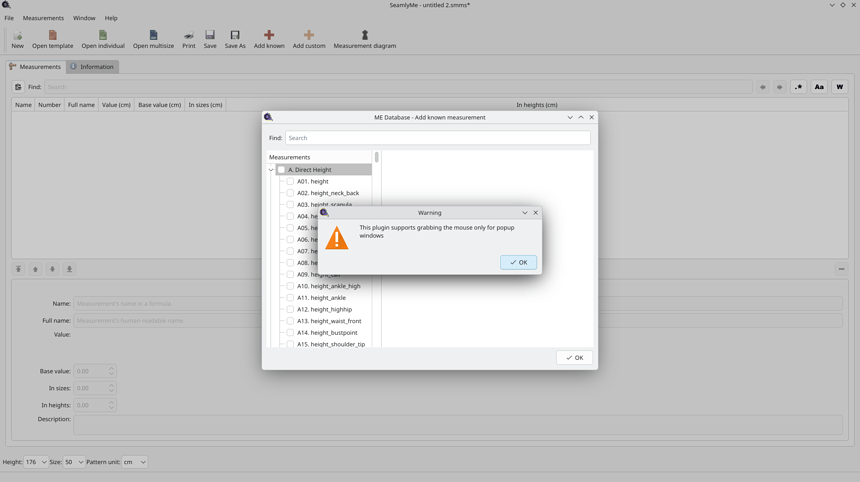Screen dimensions: 860x482
Task: Click the Open multisize icon
Action: (x=153, y=39)
